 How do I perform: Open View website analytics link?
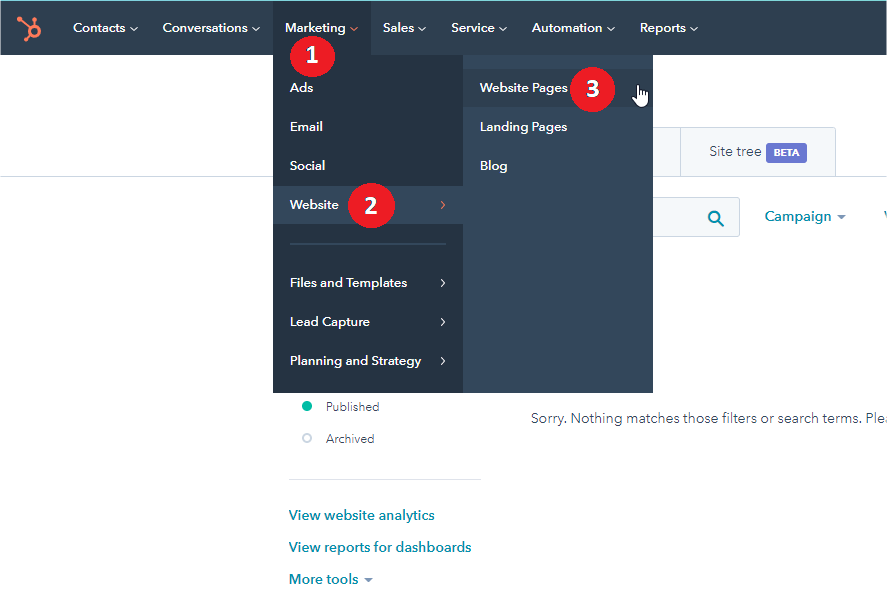pyautogui.click(x=361, y=515)
